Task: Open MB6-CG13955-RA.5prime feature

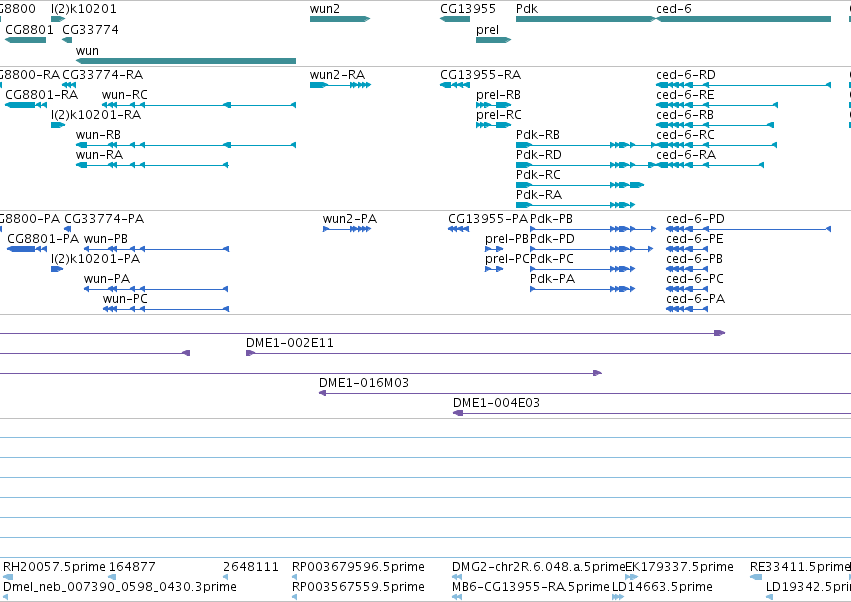Action: [530, 587]
